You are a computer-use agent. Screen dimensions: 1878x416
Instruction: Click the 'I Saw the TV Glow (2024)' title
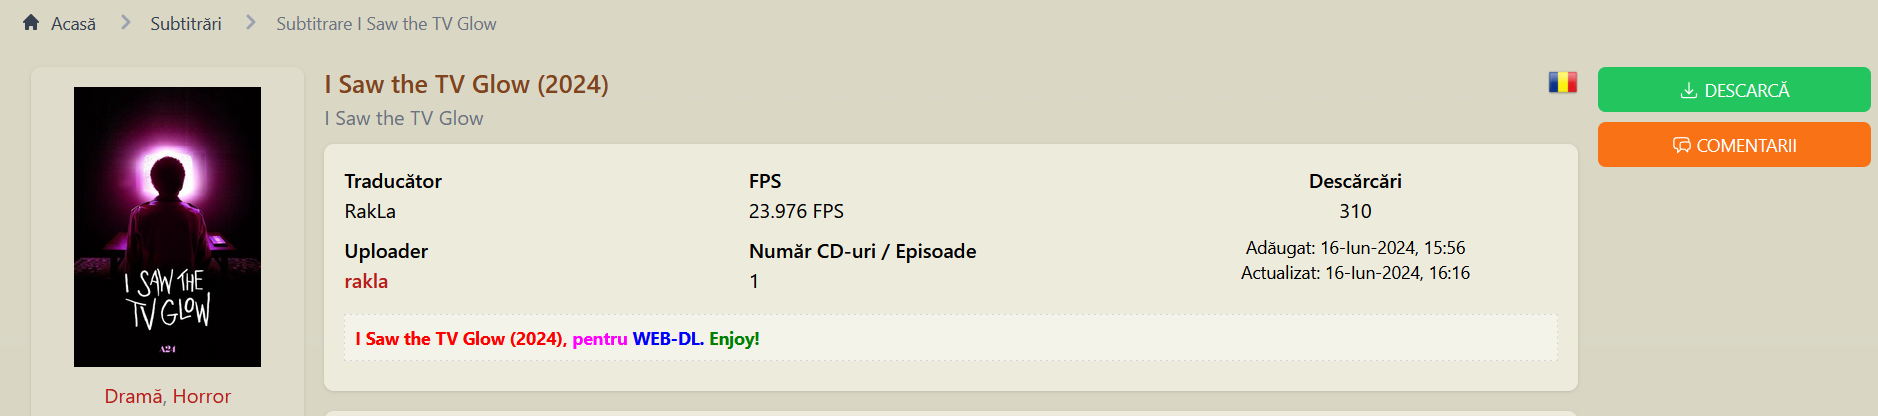coord(466,84)
